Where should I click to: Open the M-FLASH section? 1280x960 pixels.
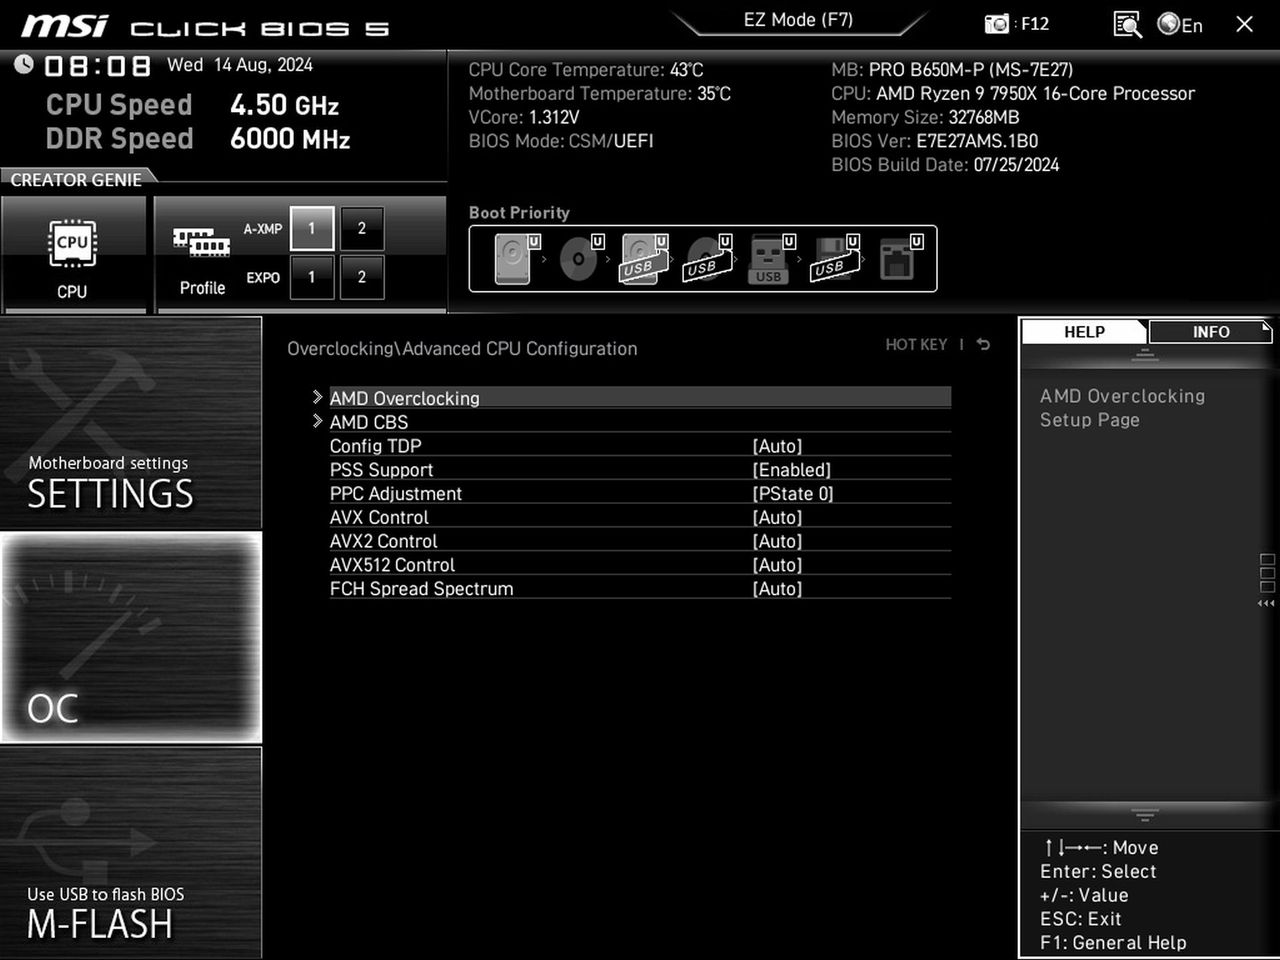click(131, 853)
